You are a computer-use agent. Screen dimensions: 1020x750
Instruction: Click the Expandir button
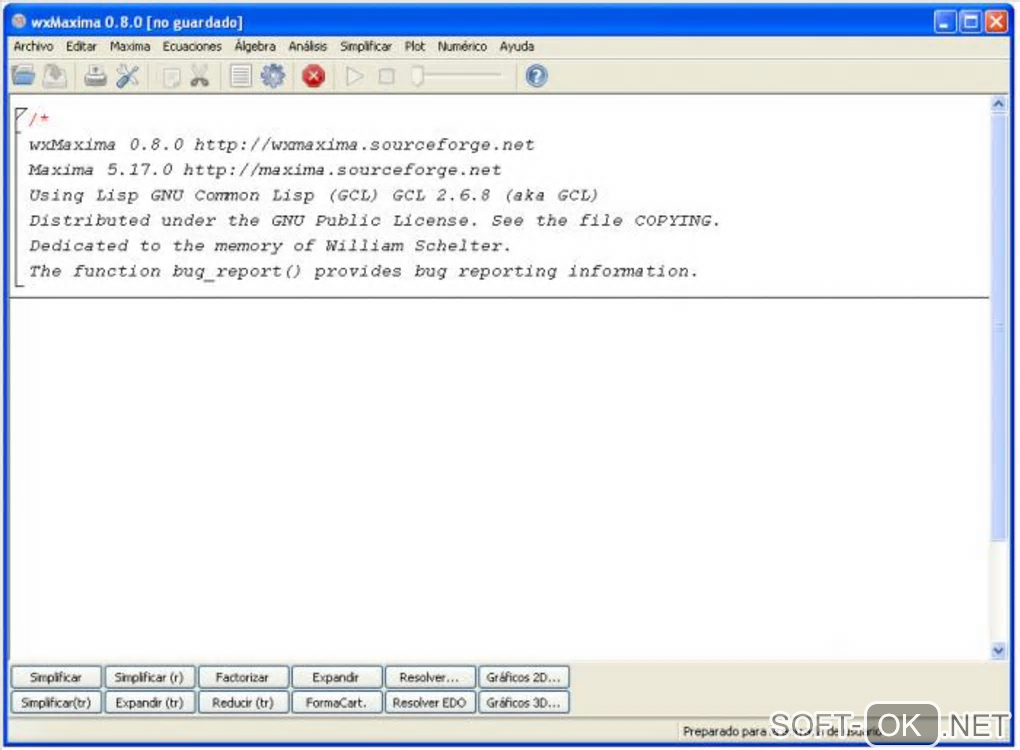336,677
